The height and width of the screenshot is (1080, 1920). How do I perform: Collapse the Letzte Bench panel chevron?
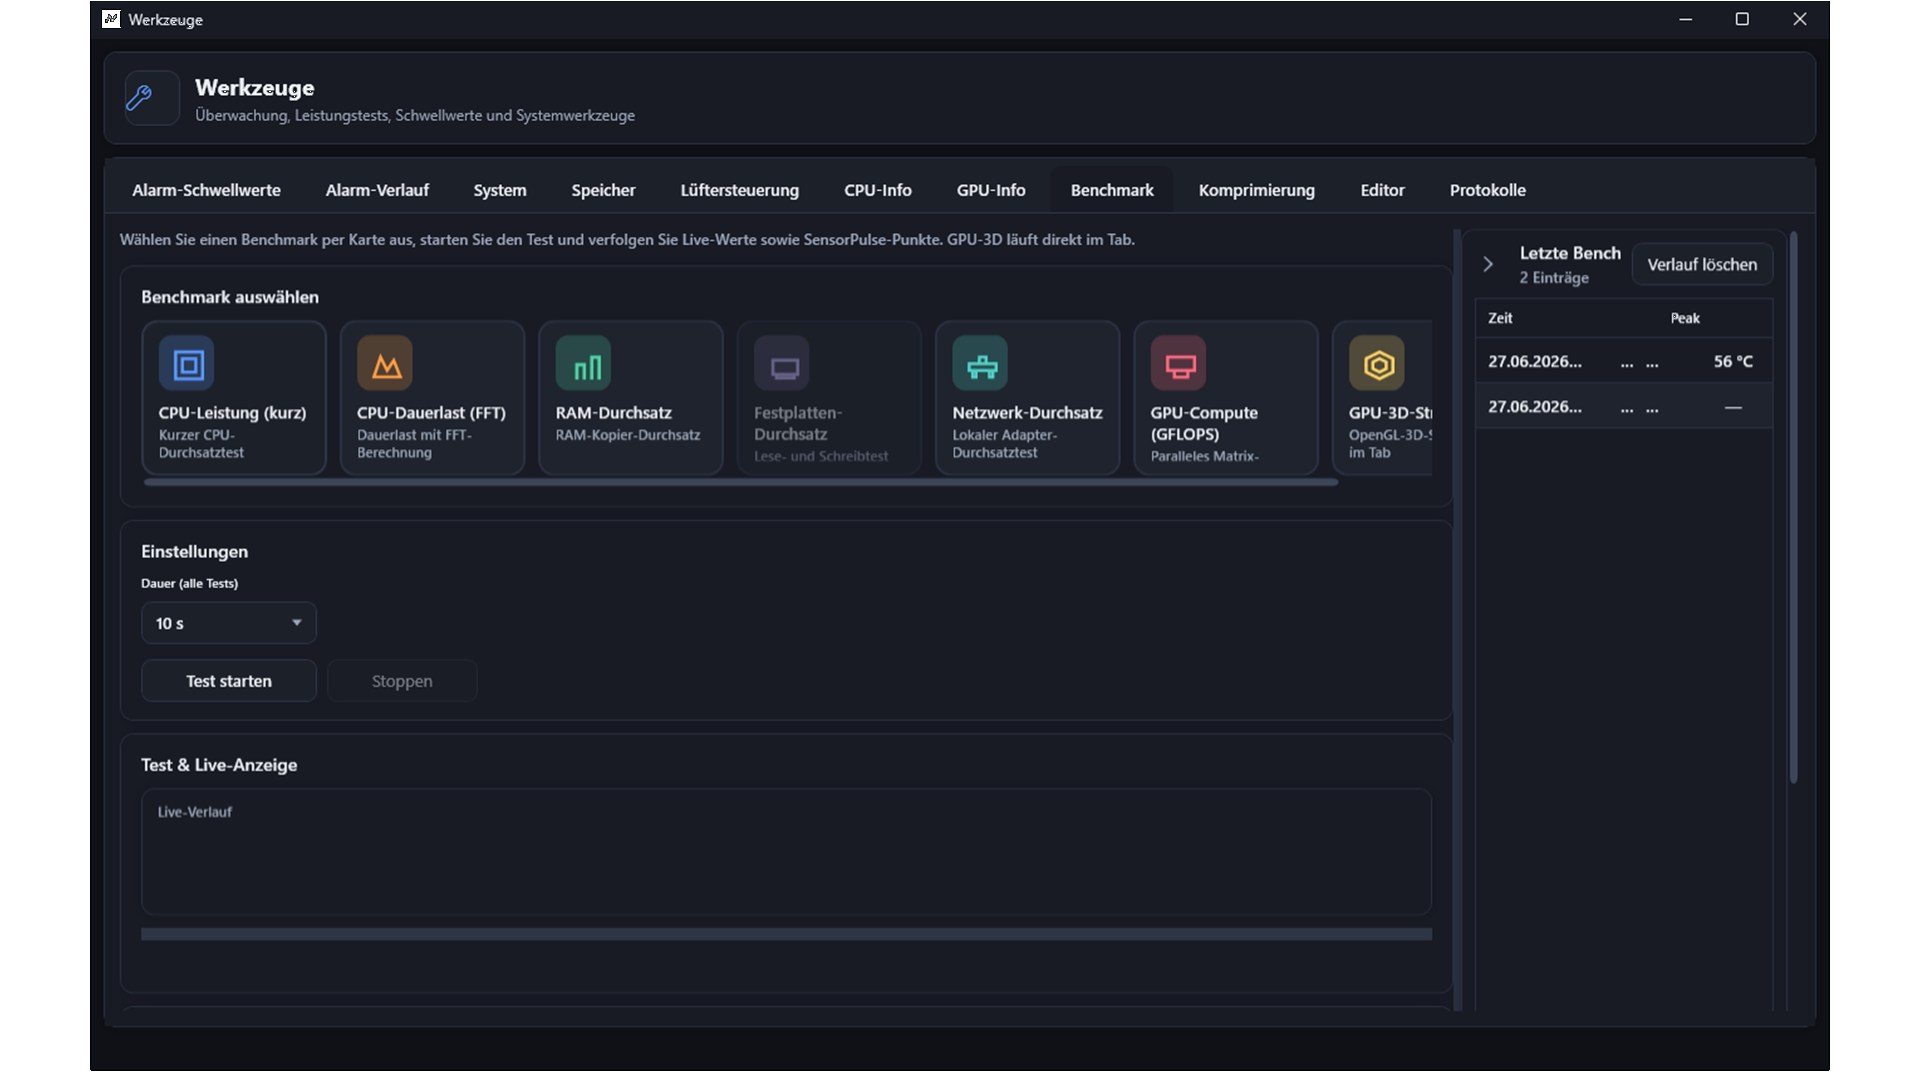[1488, 264]
